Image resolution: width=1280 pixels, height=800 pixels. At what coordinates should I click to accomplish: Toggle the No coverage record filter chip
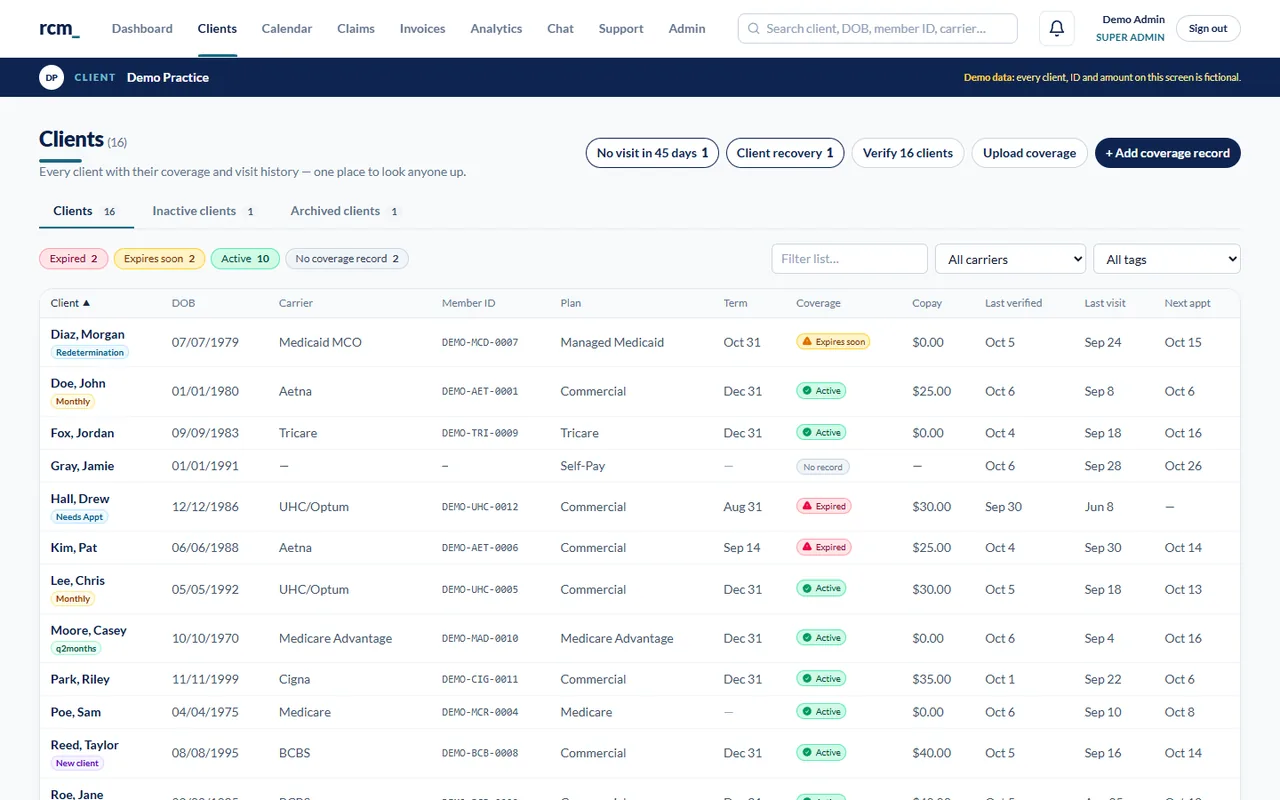tap(347, 259)
